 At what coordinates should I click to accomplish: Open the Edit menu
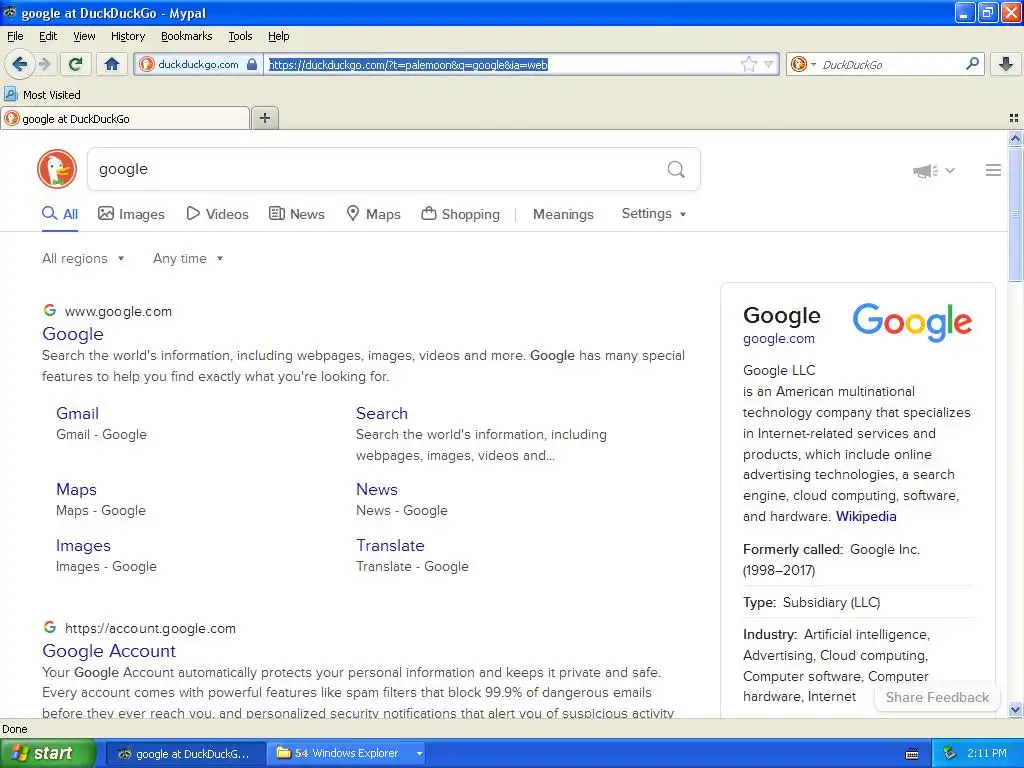tap(48, 36)
